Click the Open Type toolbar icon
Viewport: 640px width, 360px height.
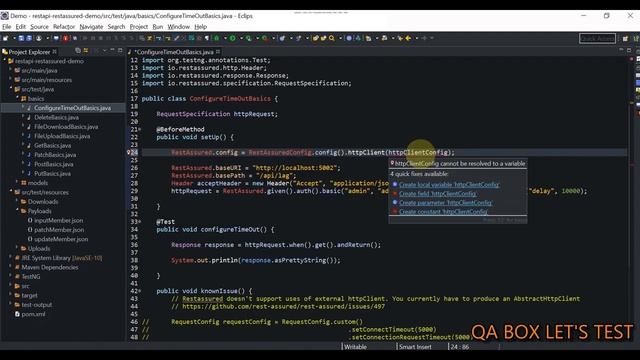point(315,38)
